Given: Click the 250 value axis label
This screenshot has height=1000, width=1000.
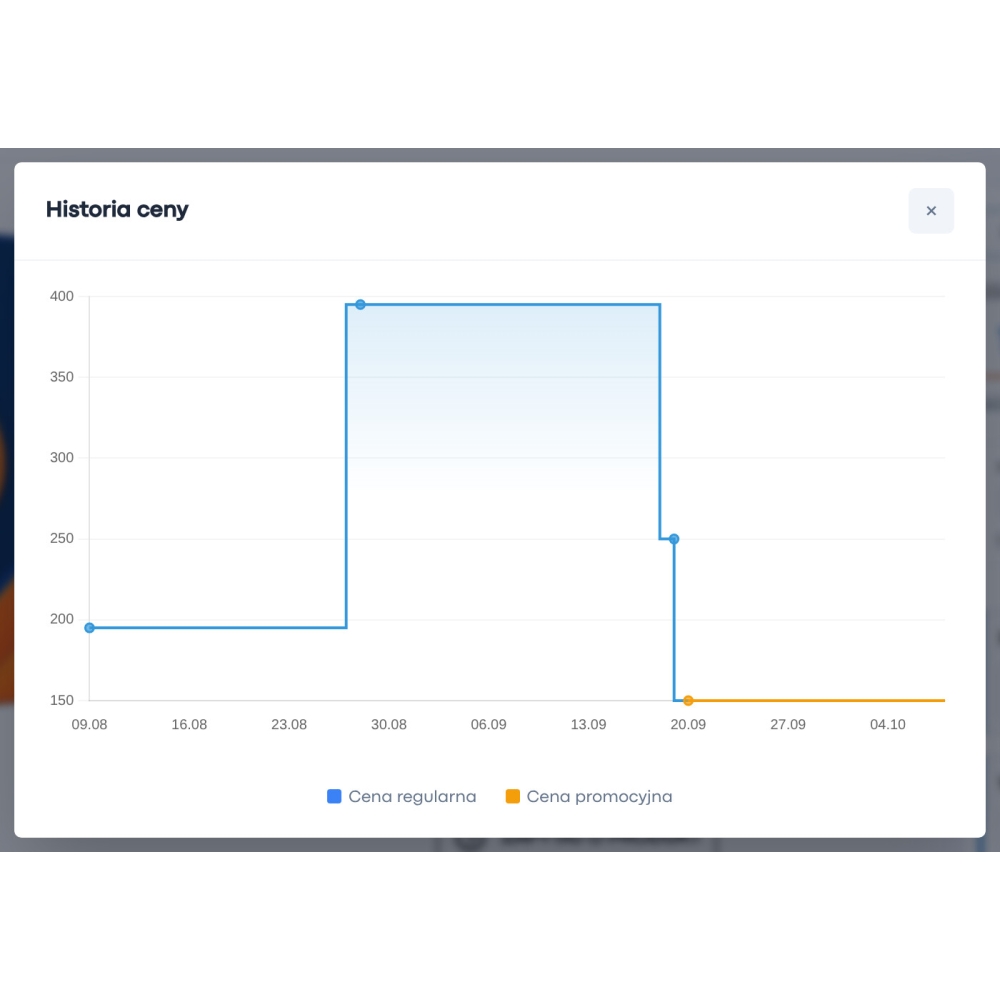Looking at the screenshot, I should [x=62, y=538].
